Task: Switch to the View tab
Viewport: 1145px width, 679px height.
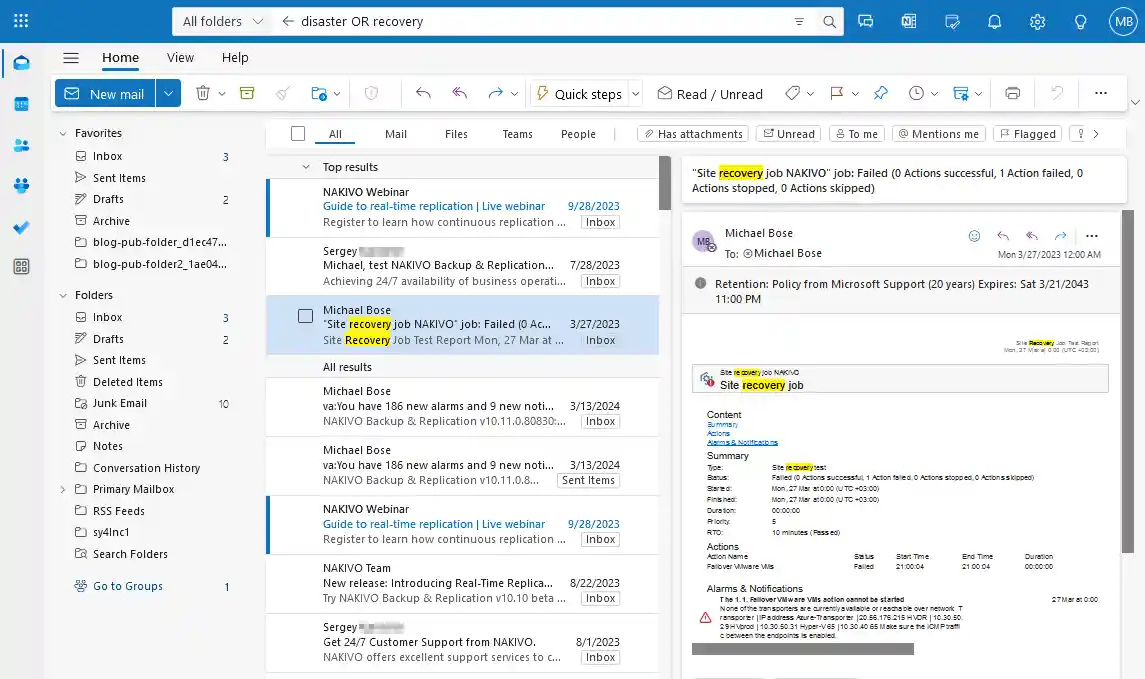Action: [180, 58]
